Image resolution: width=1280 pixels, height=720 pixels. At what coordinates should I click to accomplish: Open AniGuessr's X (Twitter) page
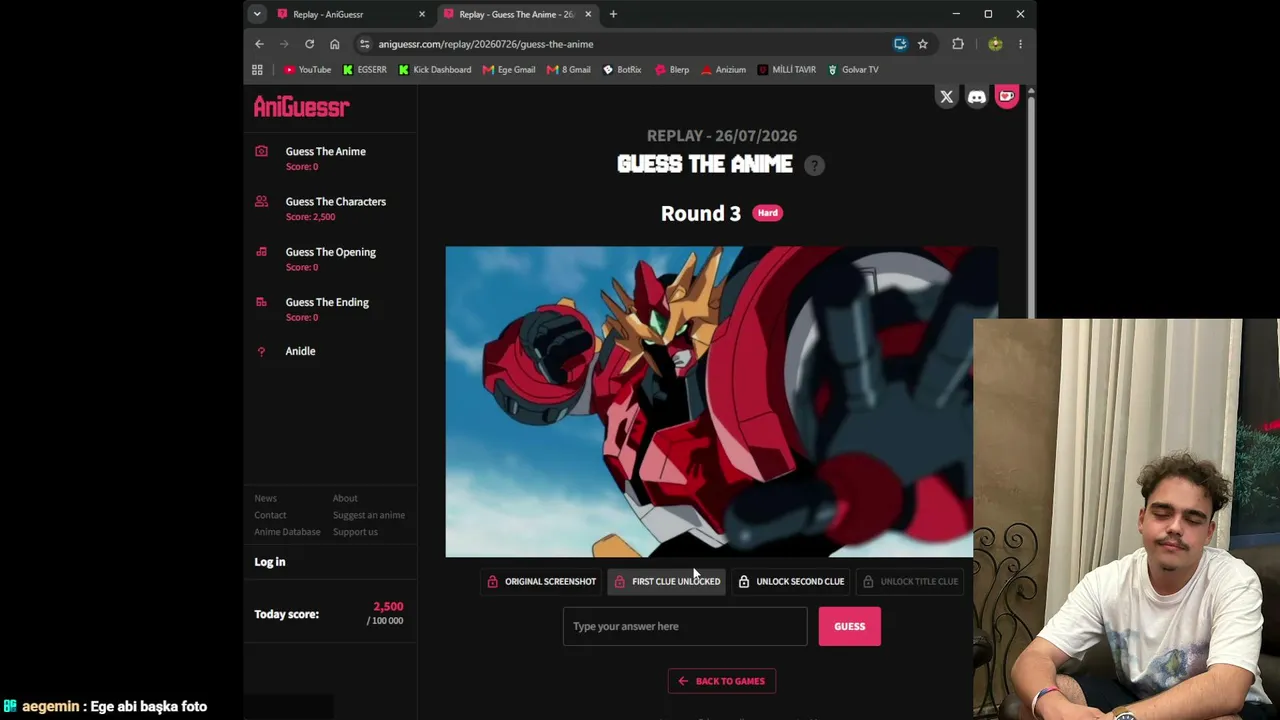(946, 97)
